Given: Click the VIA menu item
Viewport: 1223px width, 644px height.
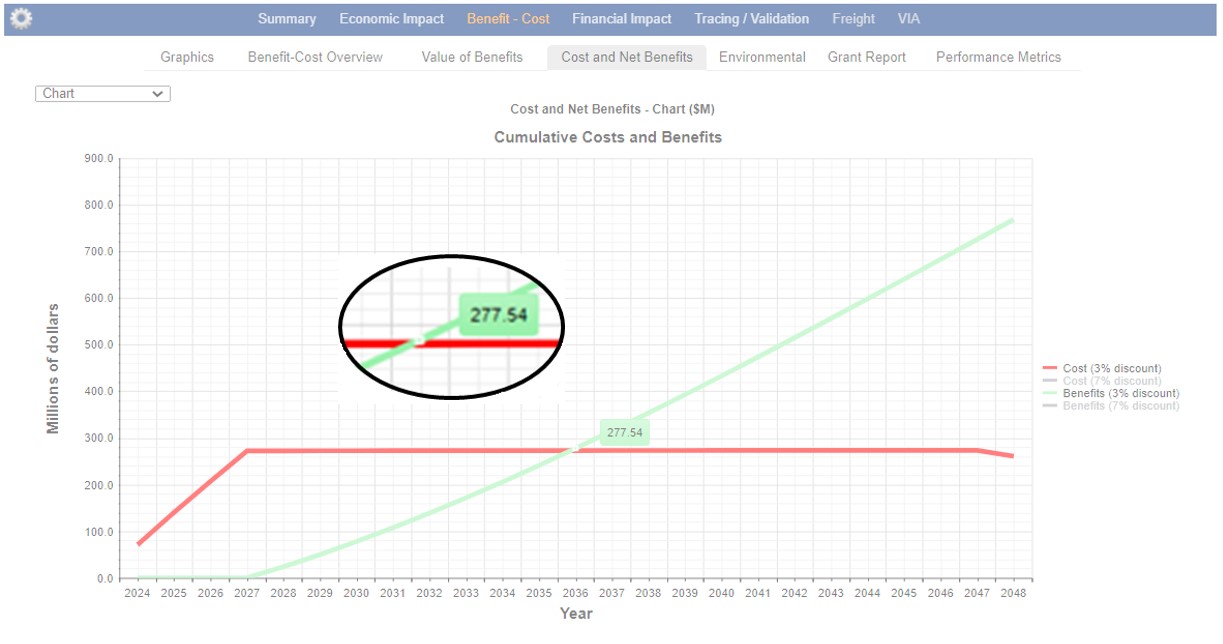Looking at the screenshot, I should pyautogui.click(x=909, y=19).
